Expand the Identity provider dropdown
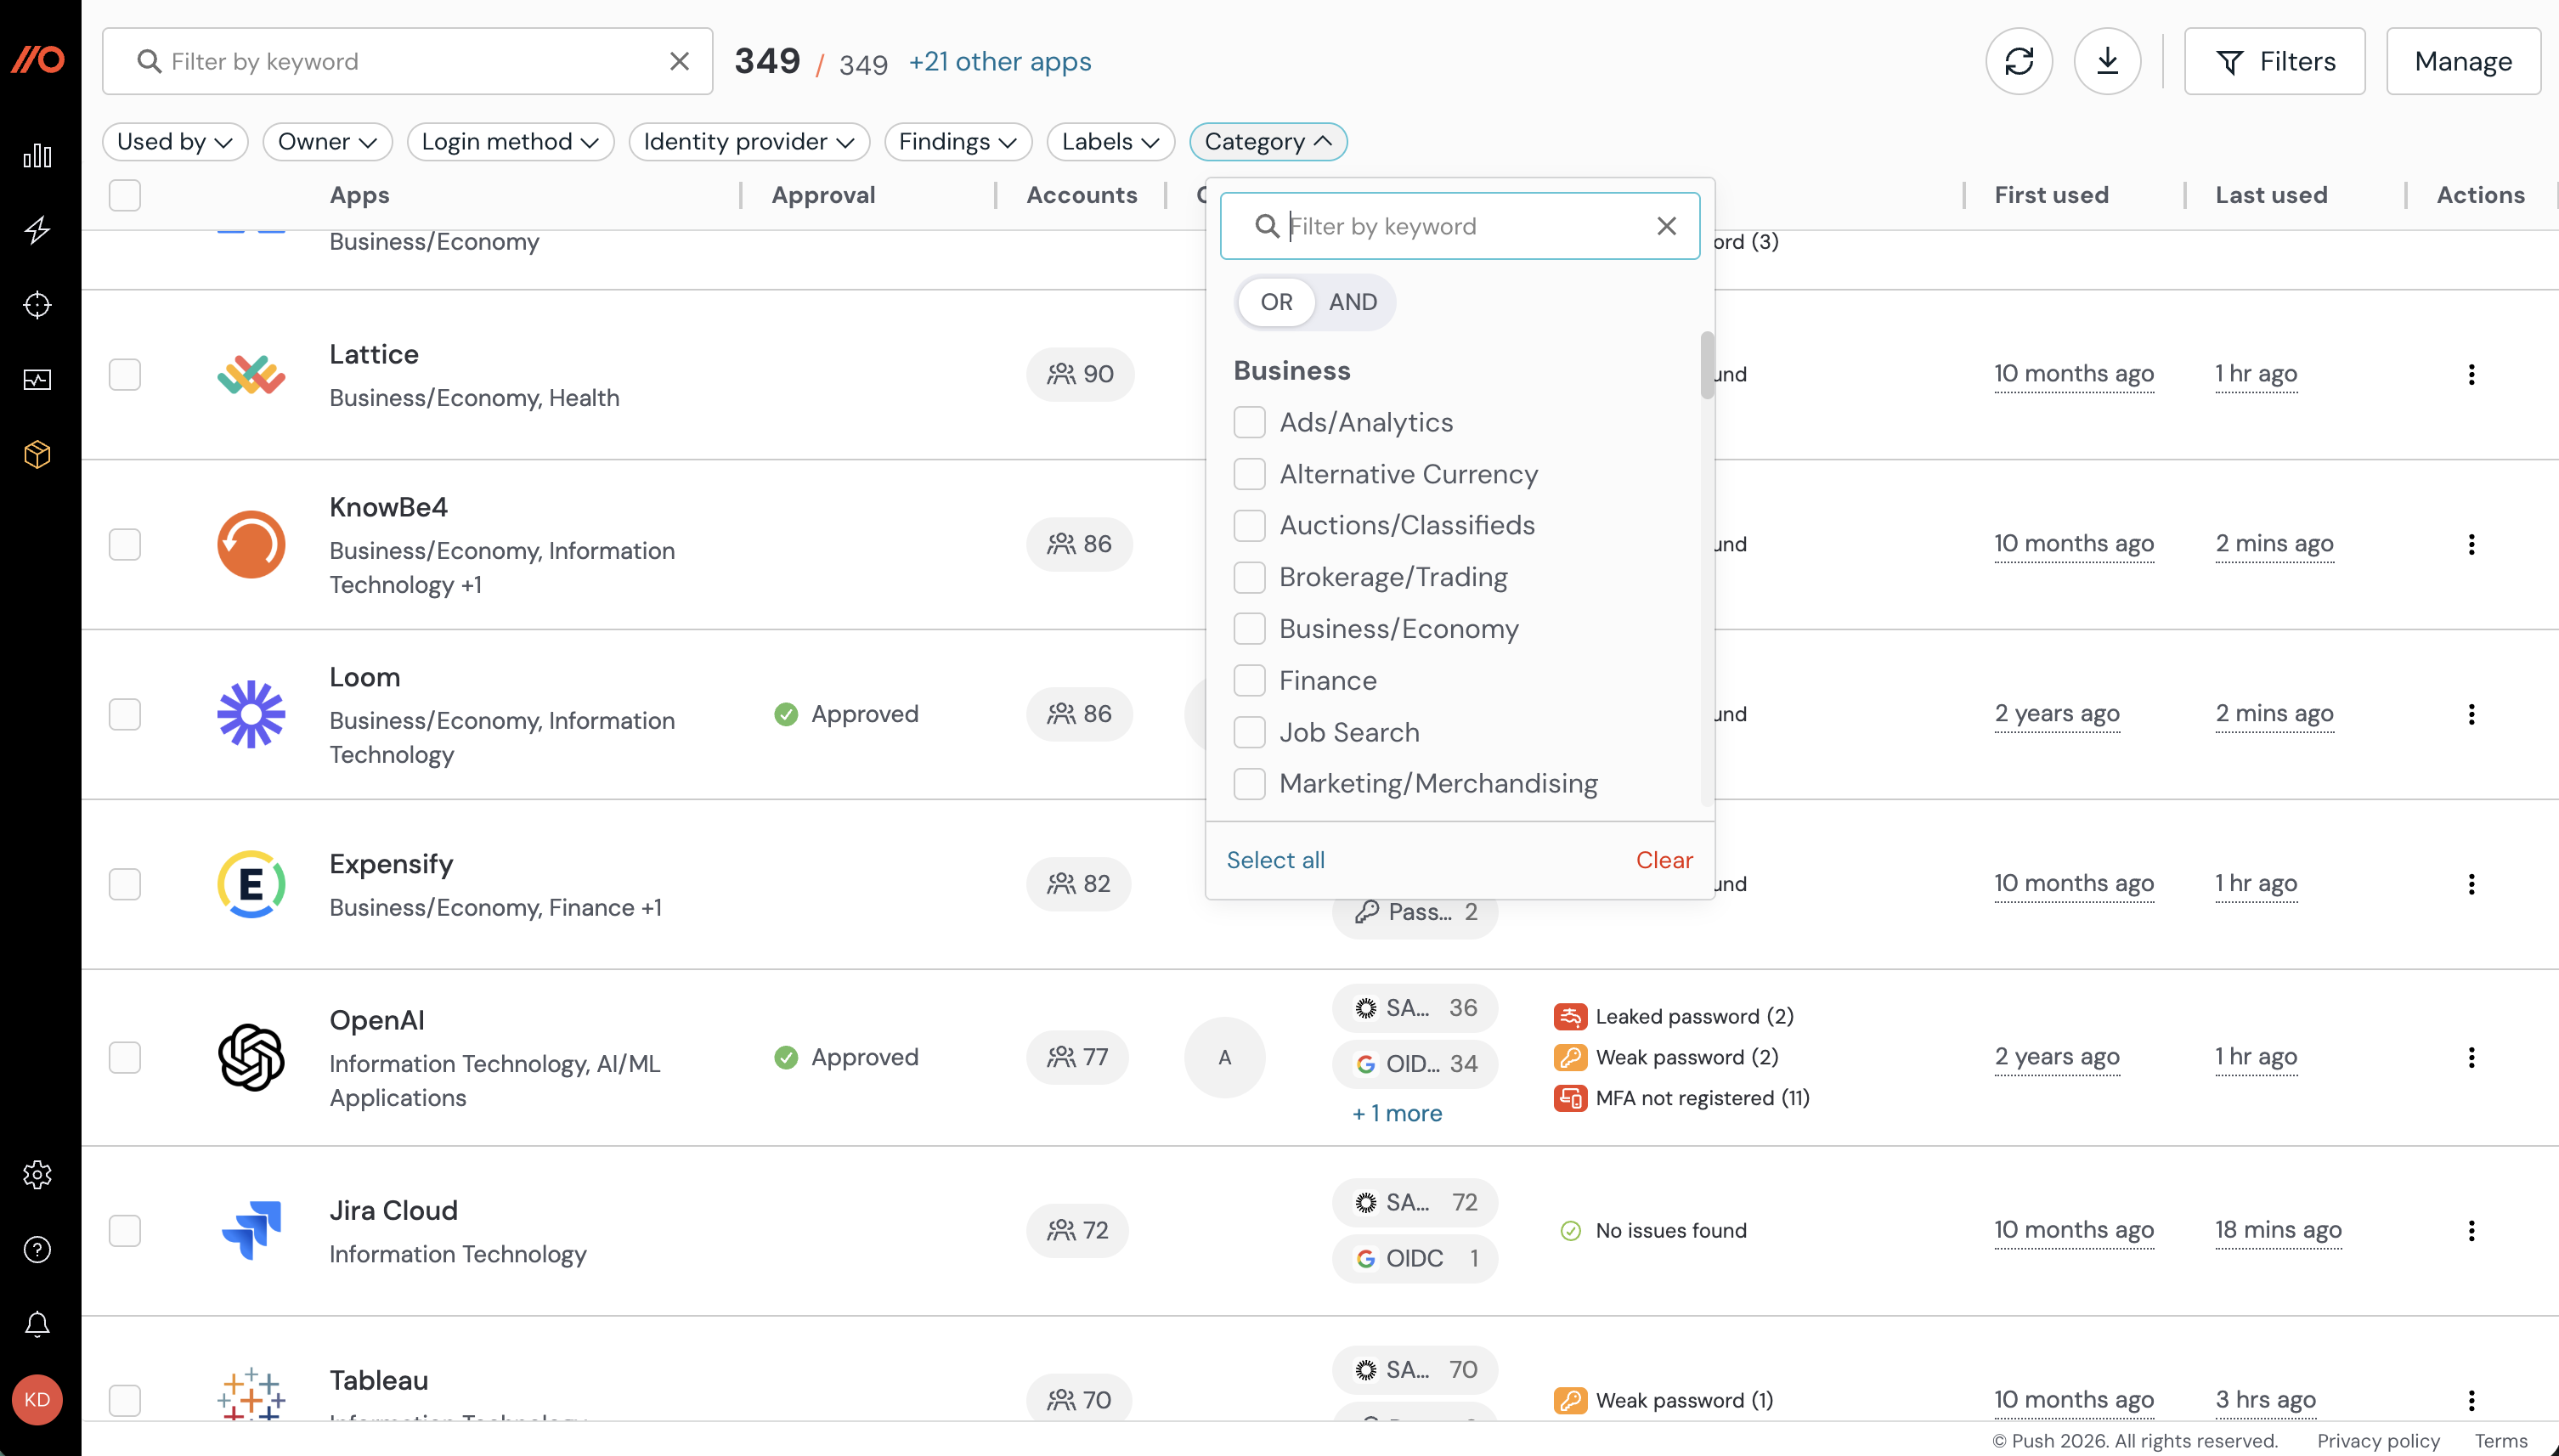Viewport: 2559px width, 1456px height. point(749,142)
